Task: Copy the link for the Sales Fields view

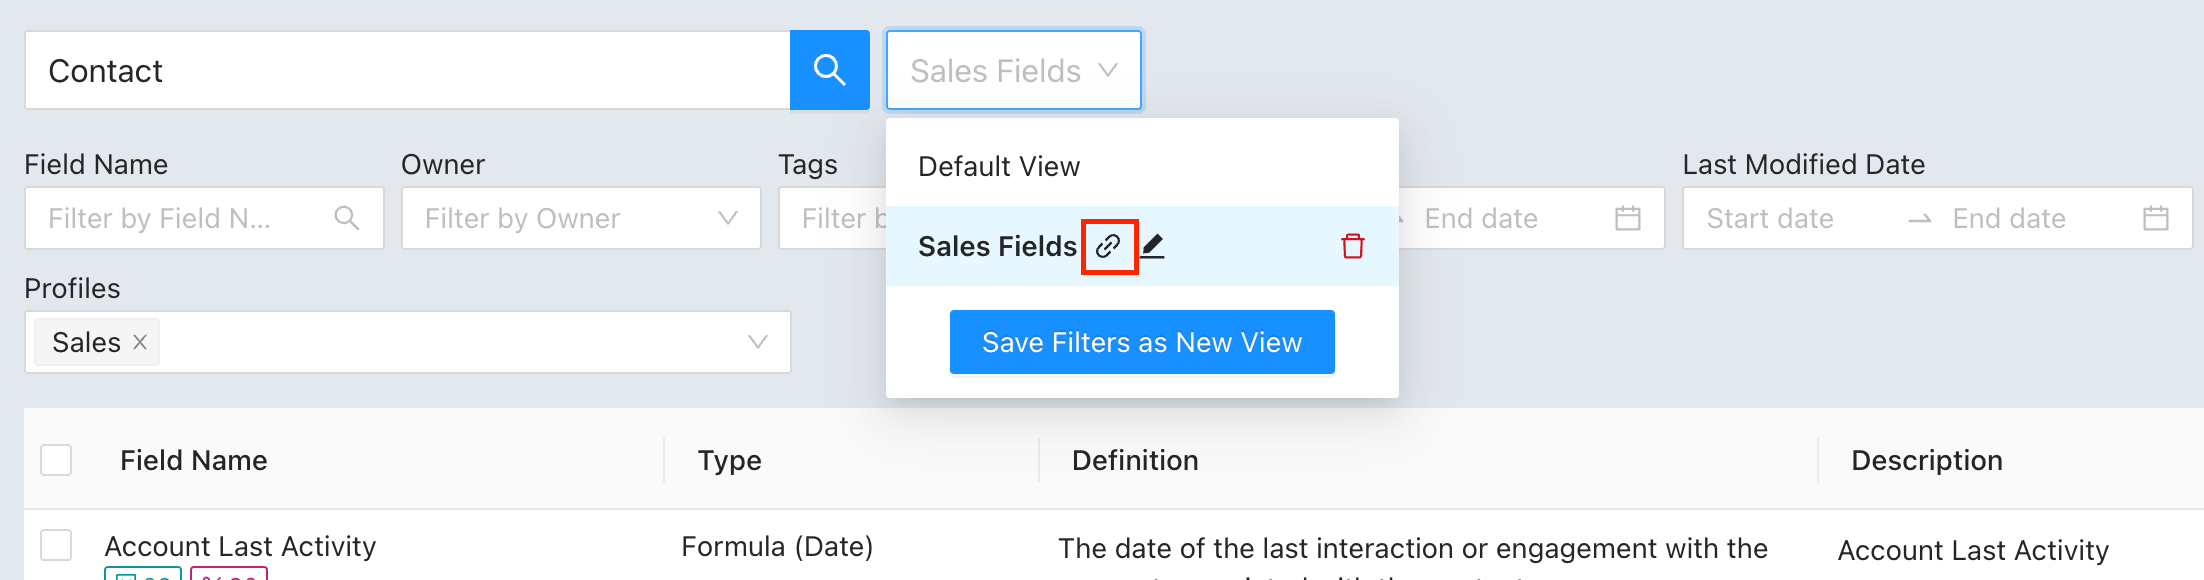Action: (1108, 246)
